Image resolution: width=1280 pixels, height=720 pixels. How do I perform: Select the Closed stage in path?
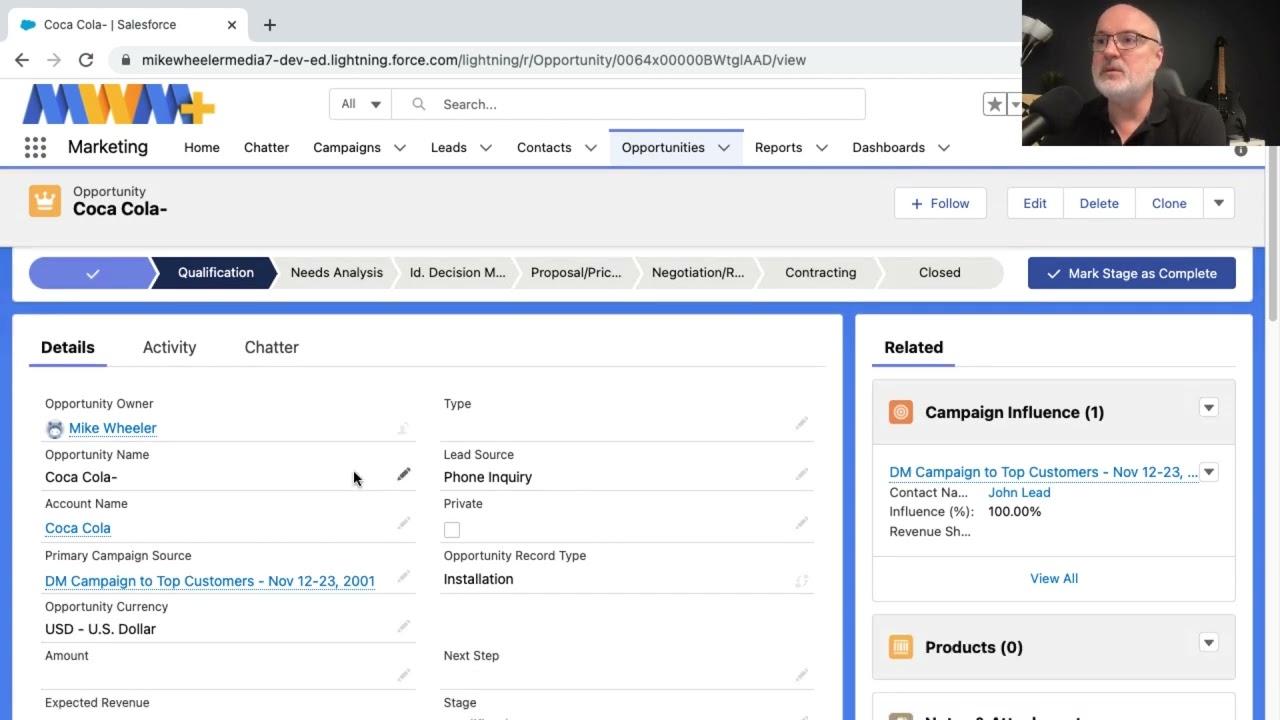click(x=940, y=272)
